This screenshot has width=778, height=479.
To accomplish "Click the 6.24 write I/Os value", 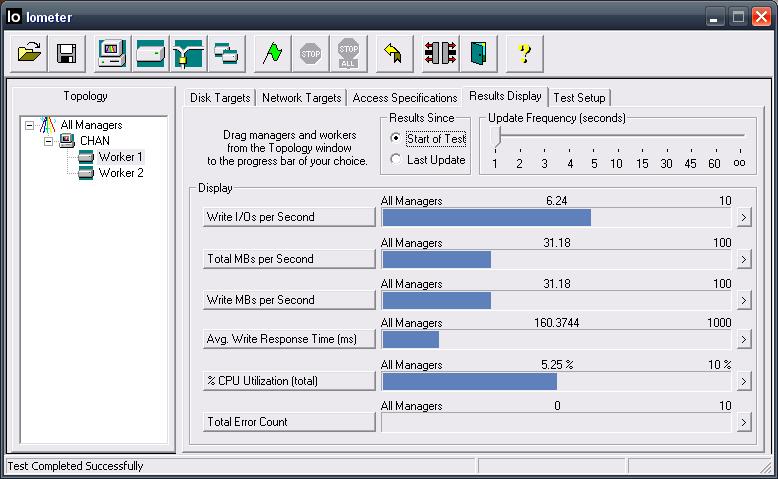I will tap(556, 201).
